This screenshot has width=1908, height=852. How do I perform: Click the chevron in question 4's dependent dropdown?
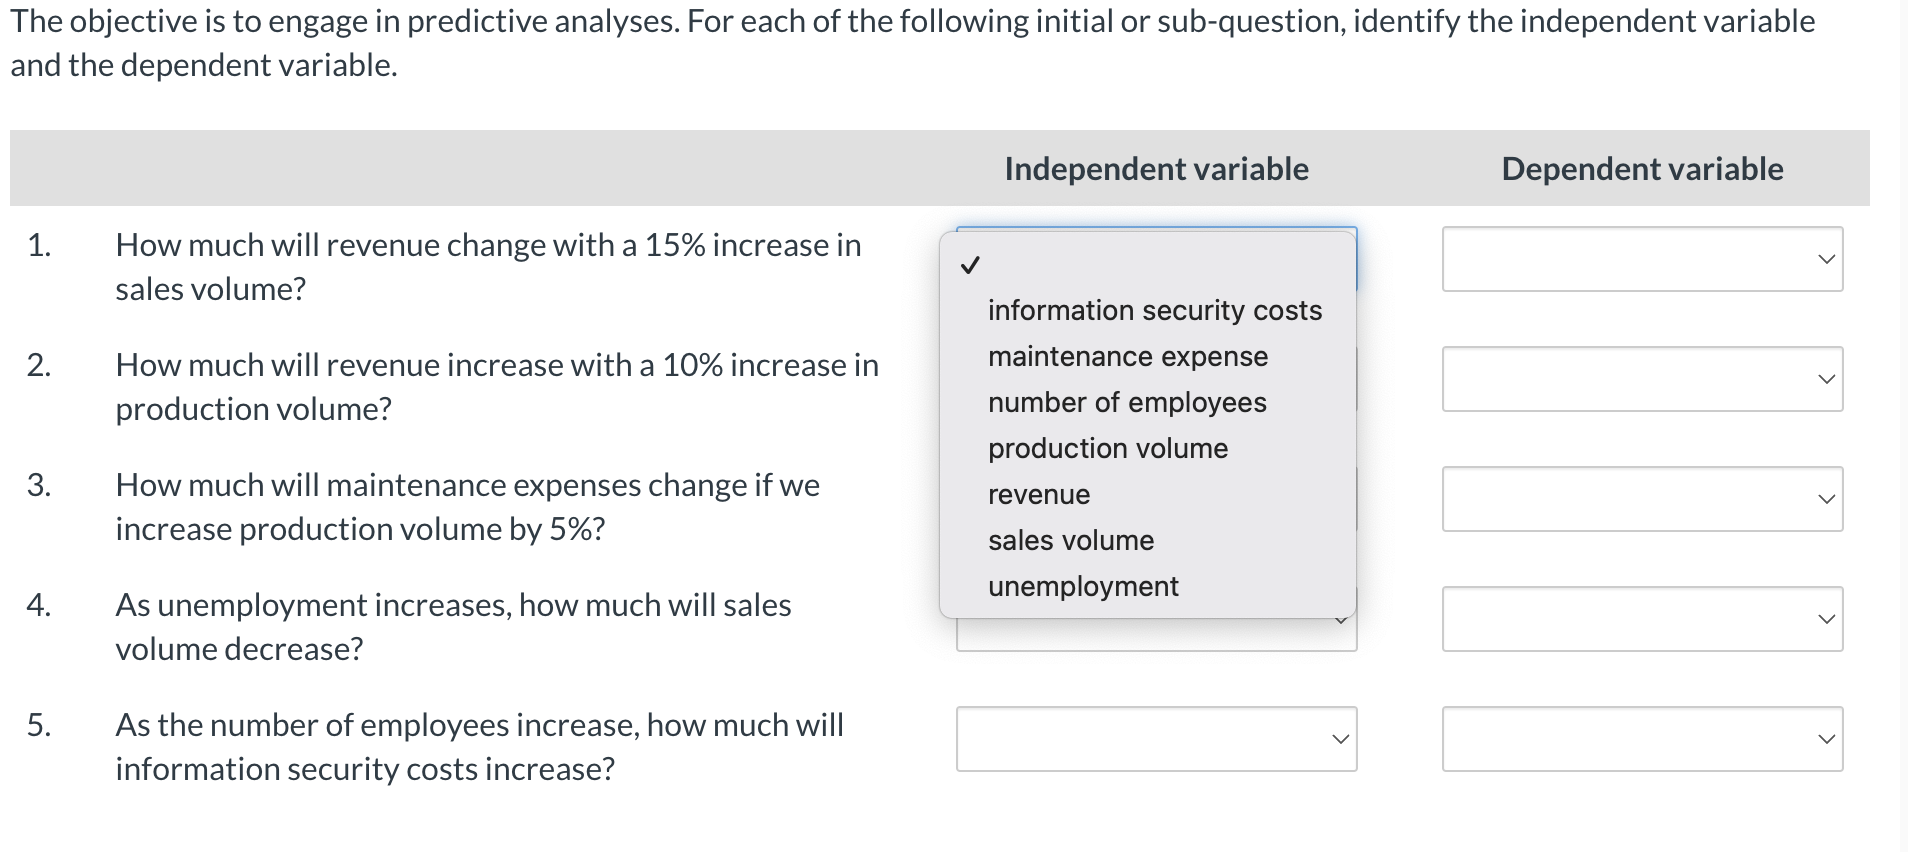pyautogui.click(x=1827, y=619)
